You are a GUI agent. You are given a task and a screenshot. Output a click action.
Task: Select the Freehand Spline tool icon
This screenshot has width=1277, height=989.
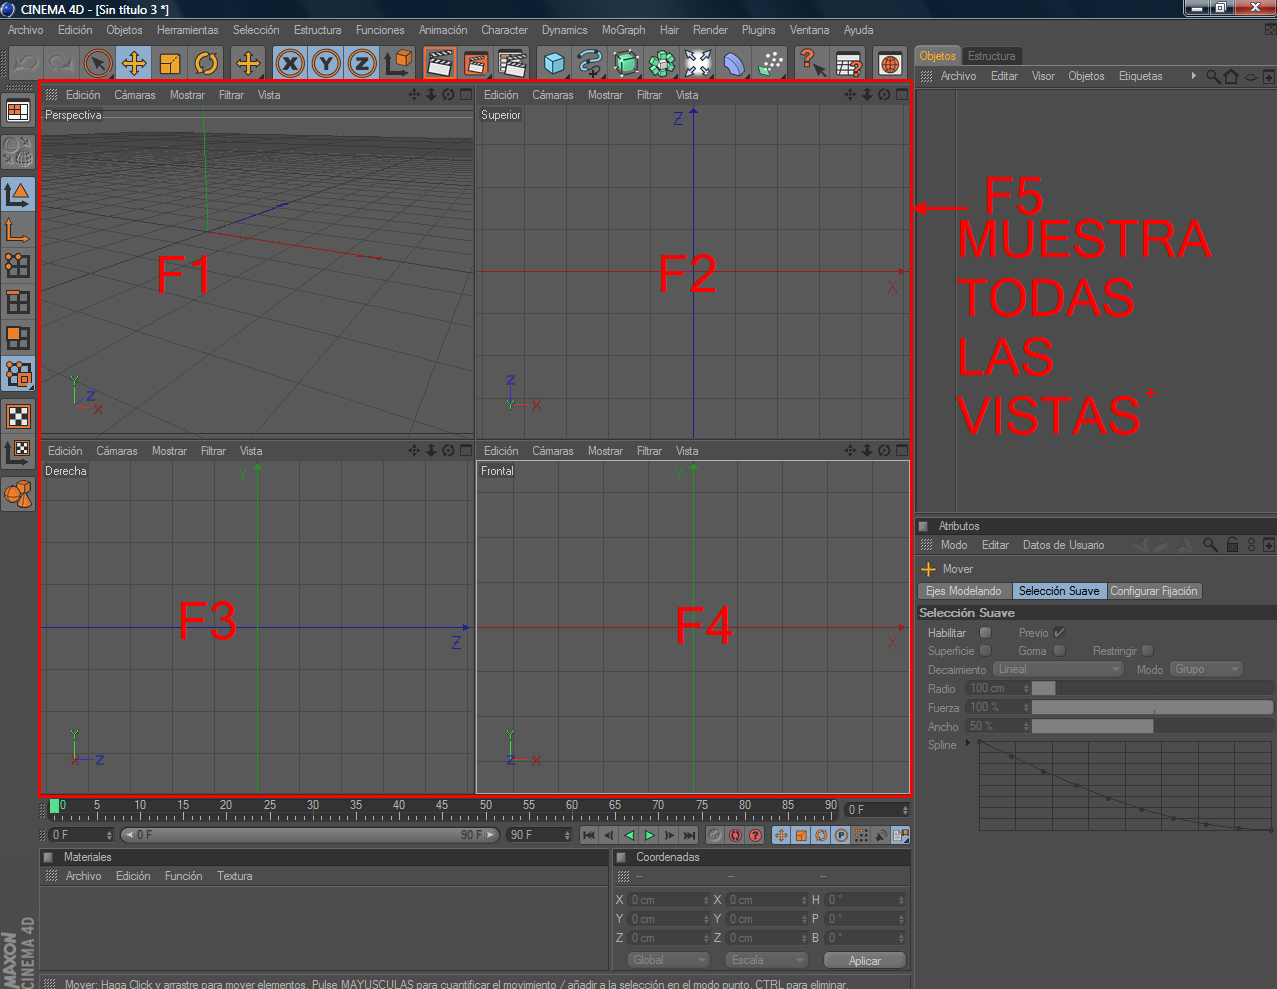(x=589, y=62)
